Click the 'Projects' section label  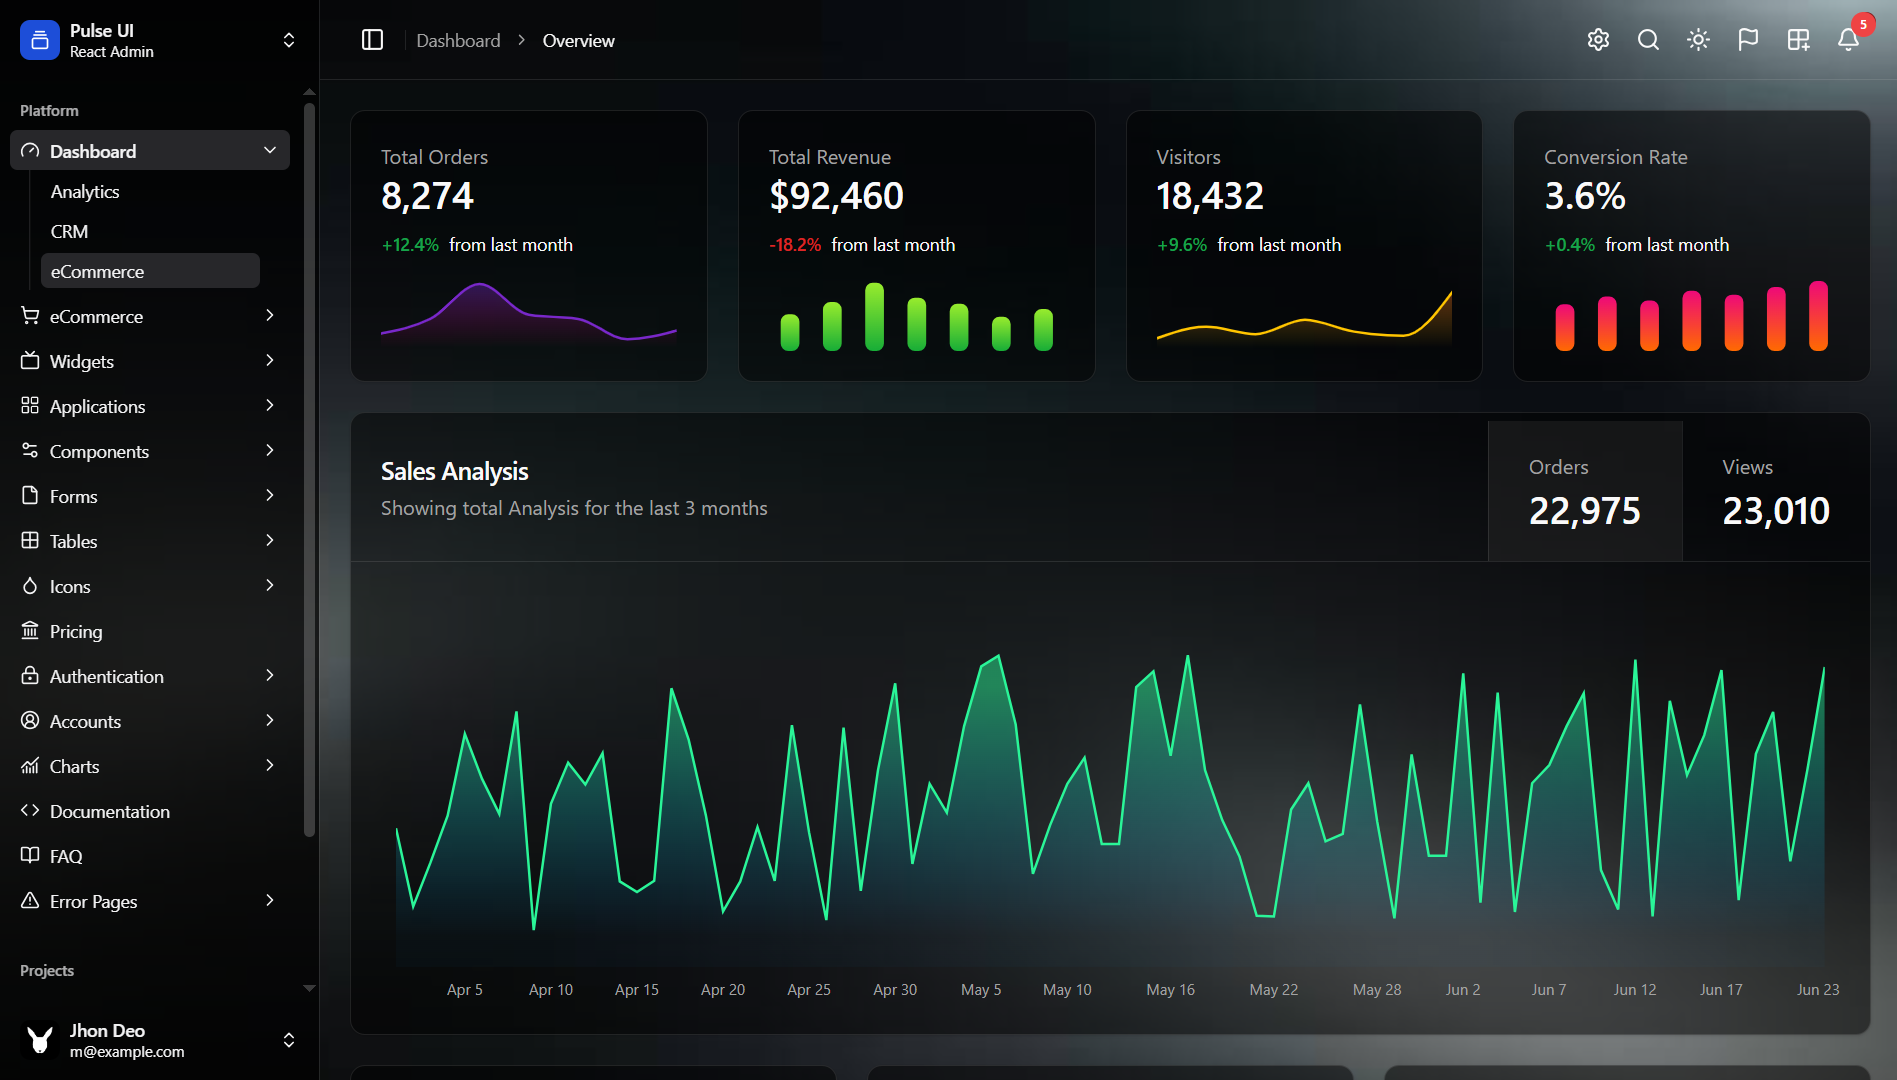coord(47,970)
